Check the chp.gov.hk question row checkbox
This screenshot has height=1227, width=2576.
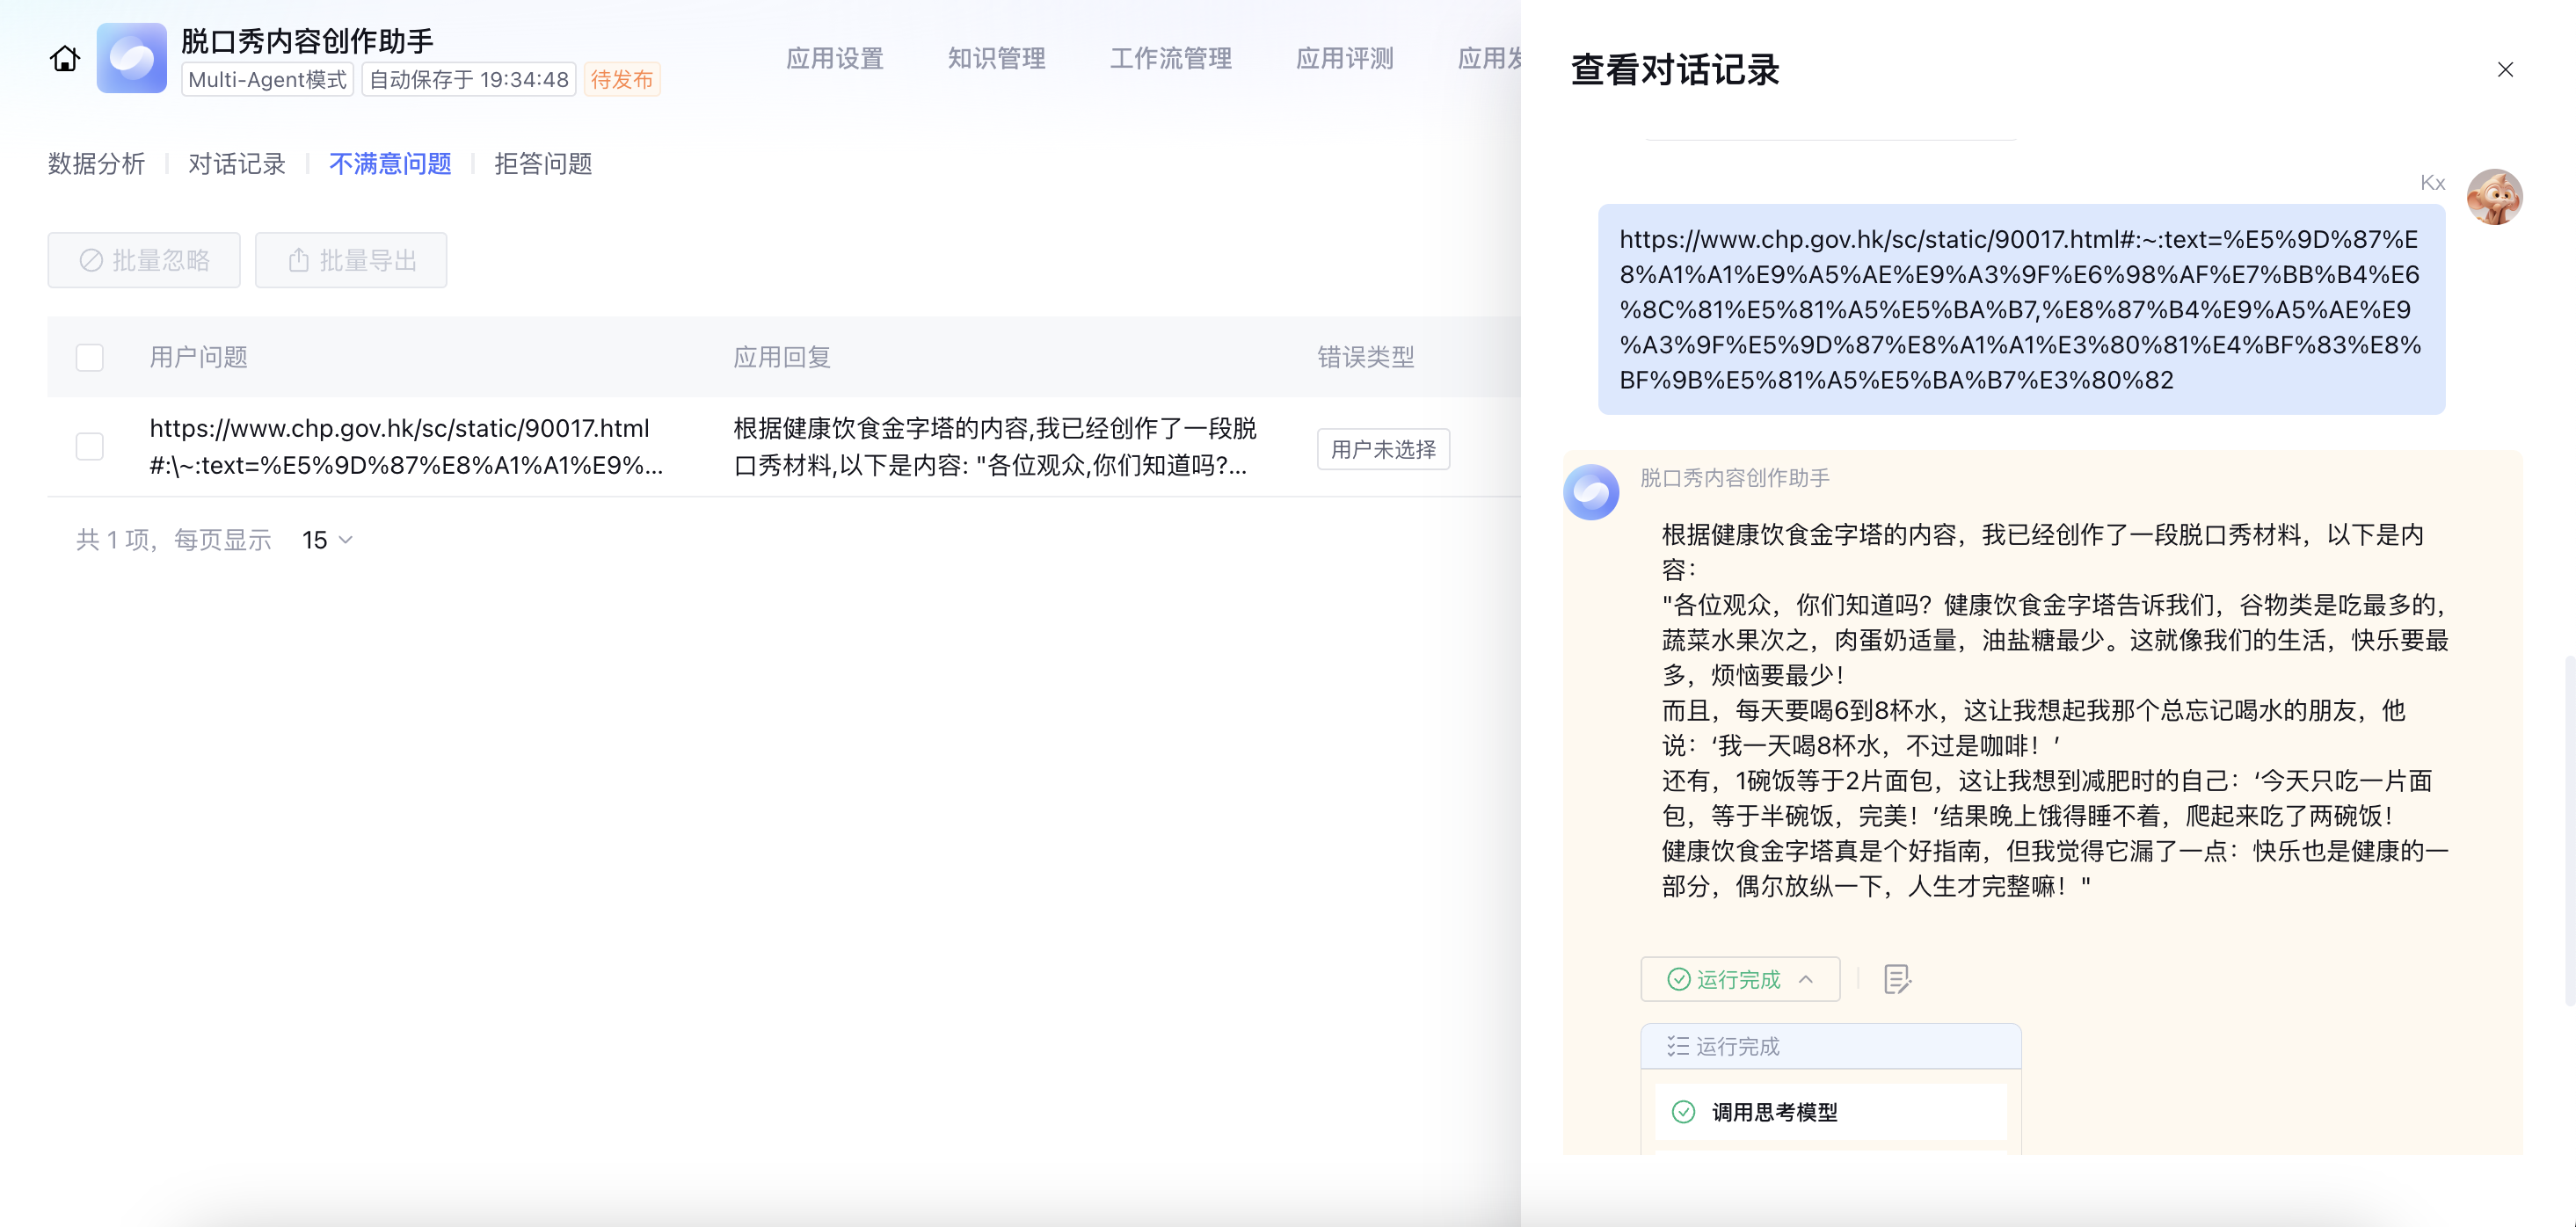click(x=90, y=446)
